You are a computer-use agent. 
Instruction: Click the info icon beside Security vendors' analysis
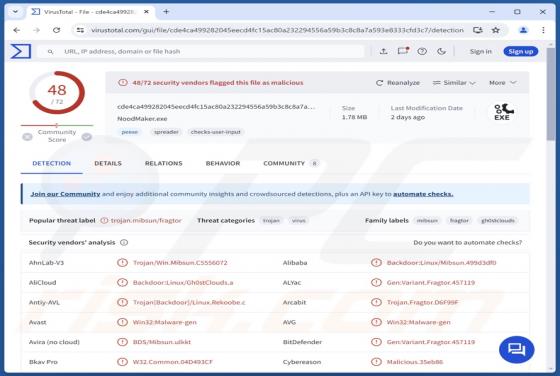click(124, 242)
